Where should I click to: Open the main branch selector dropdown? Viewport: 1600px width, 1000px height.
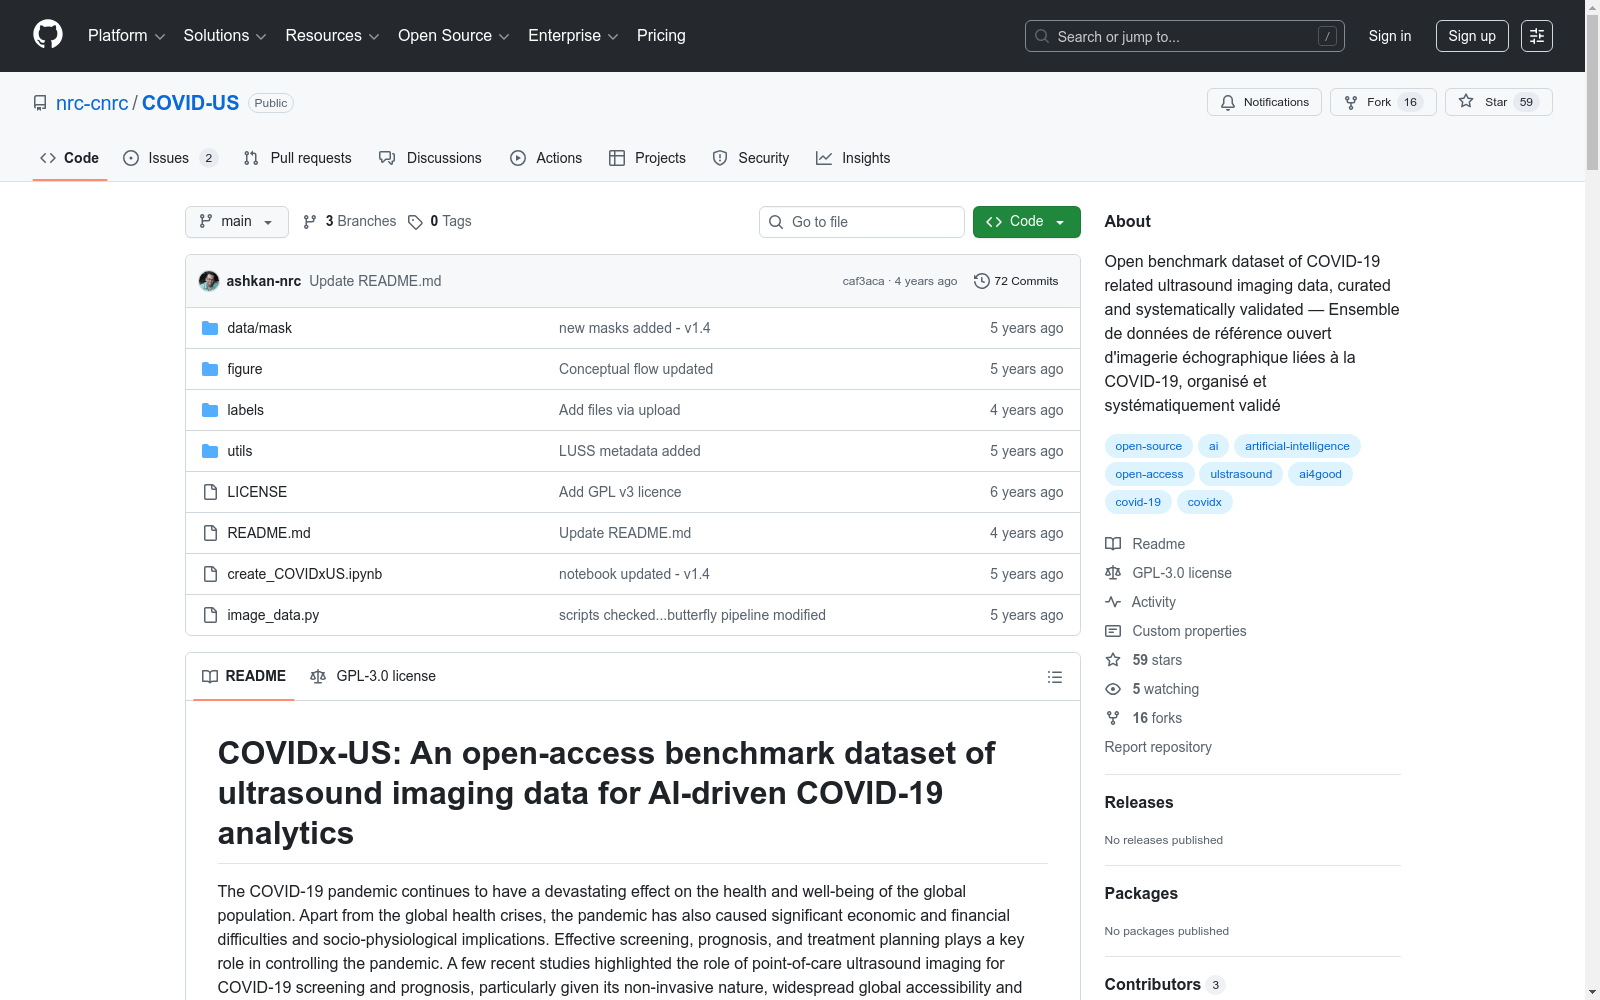237,222
